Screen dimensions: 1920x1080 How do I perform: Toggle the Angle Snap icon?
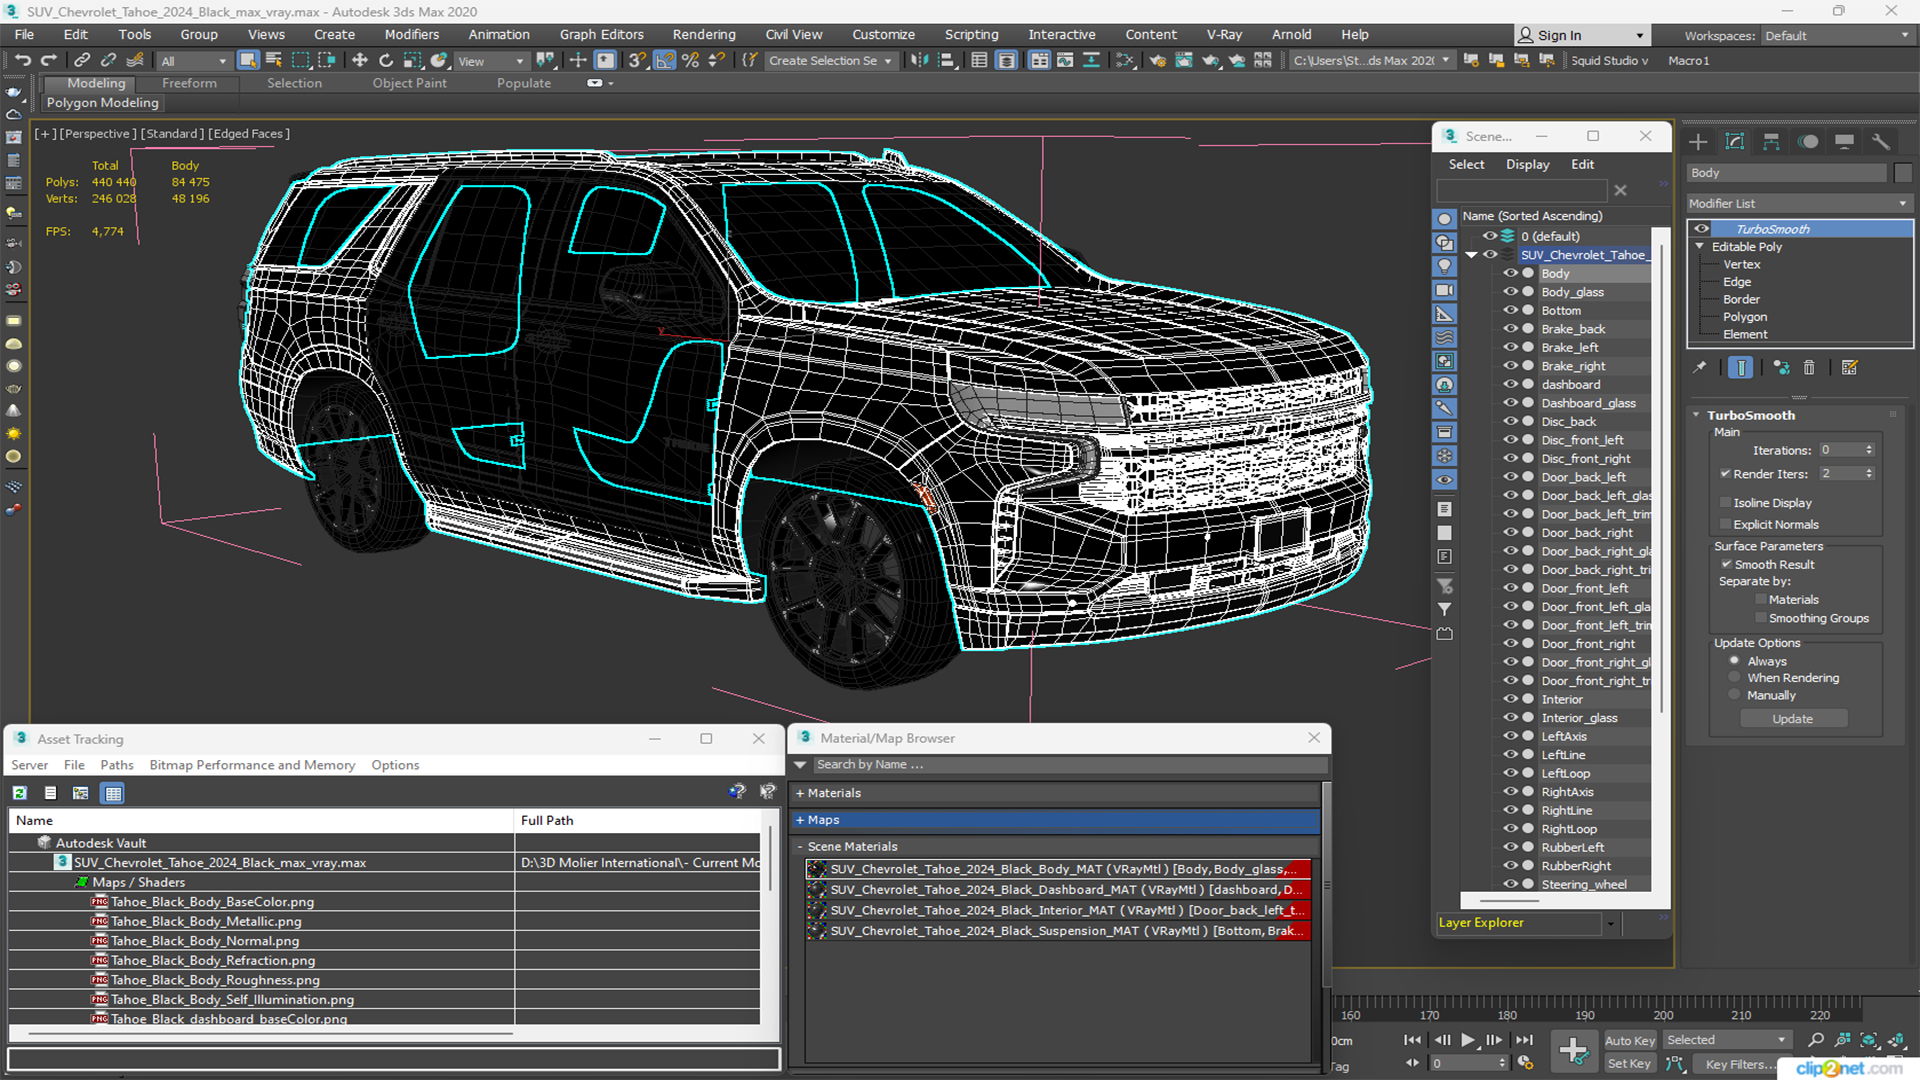tap(664, 61)
